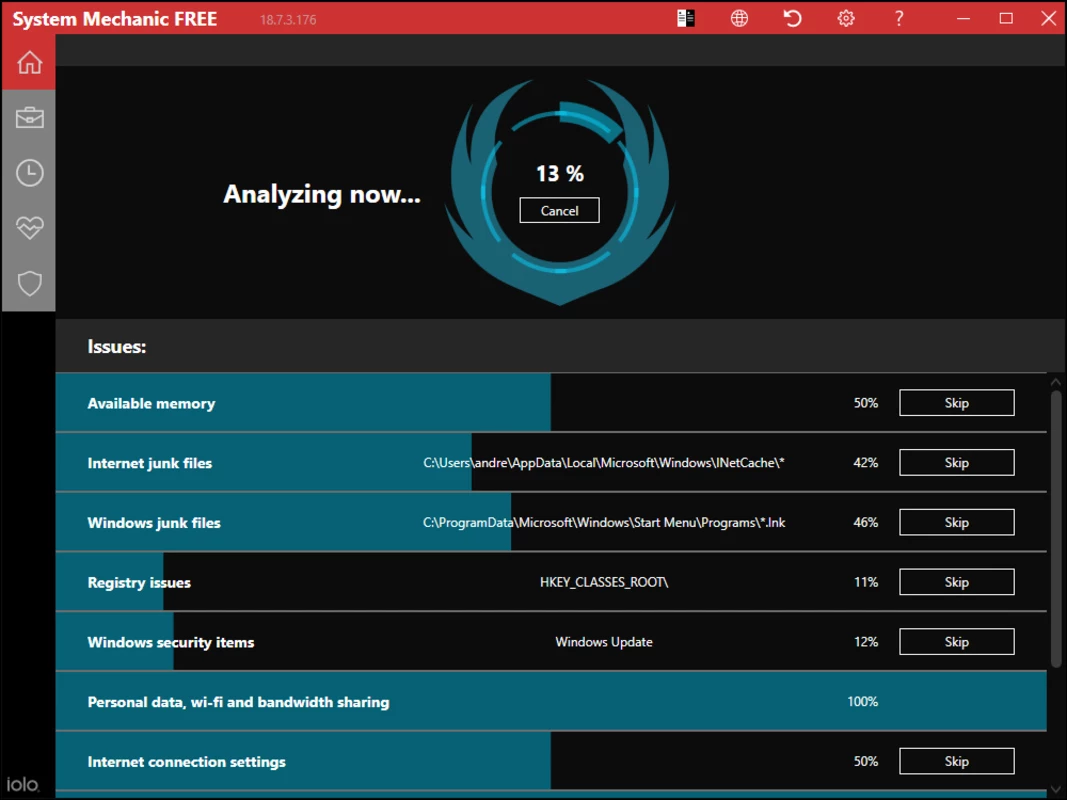Open the shield Security section
This screenshot has height=800, width=1067.
click(x=29, y=283)
